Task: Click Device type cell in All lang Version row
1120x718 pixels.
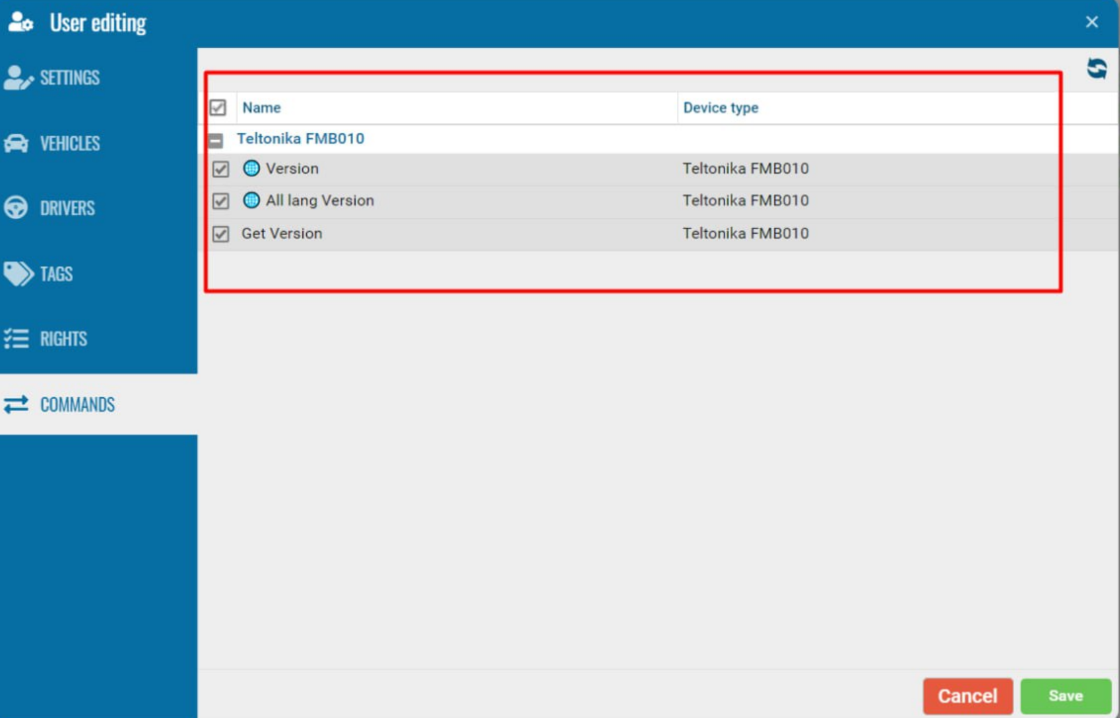Action: [x=746, y=201]
